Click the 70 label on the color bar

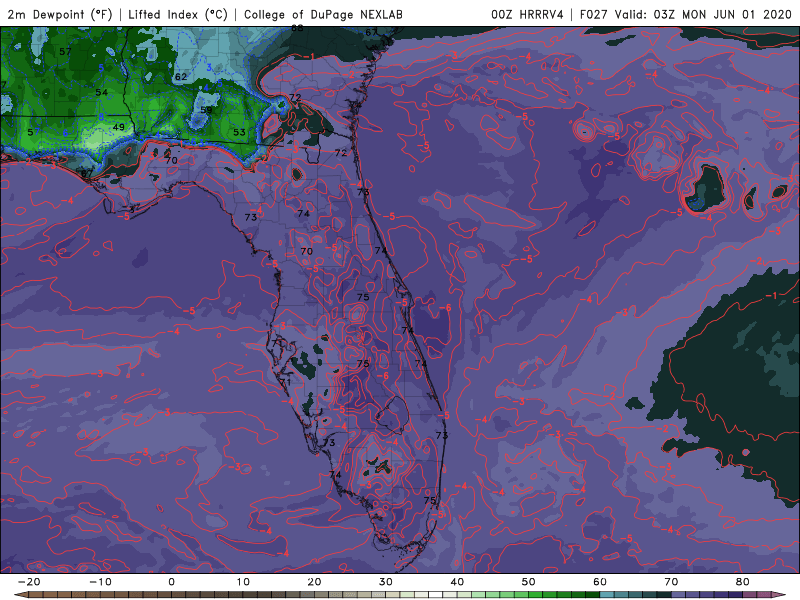coord(671,582)
